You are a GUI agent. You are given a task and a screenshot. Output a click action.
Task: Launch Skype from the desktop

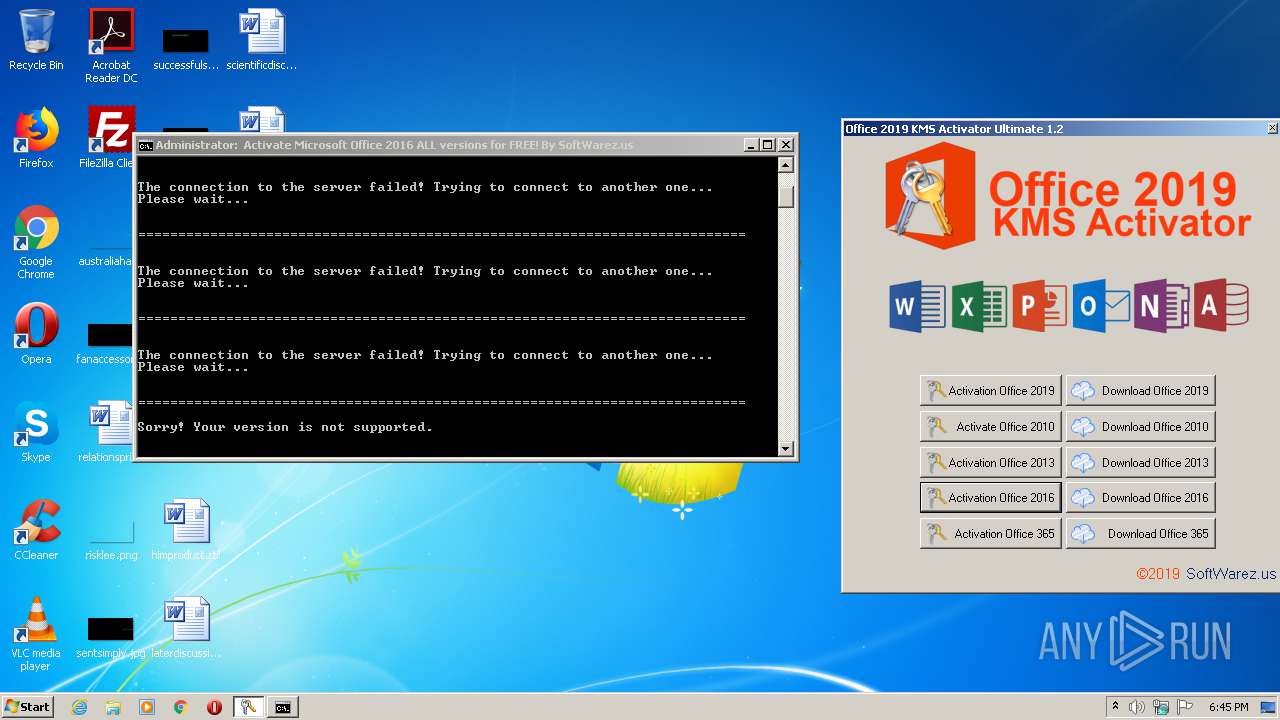pyautogui.click(x=36, y=432)
